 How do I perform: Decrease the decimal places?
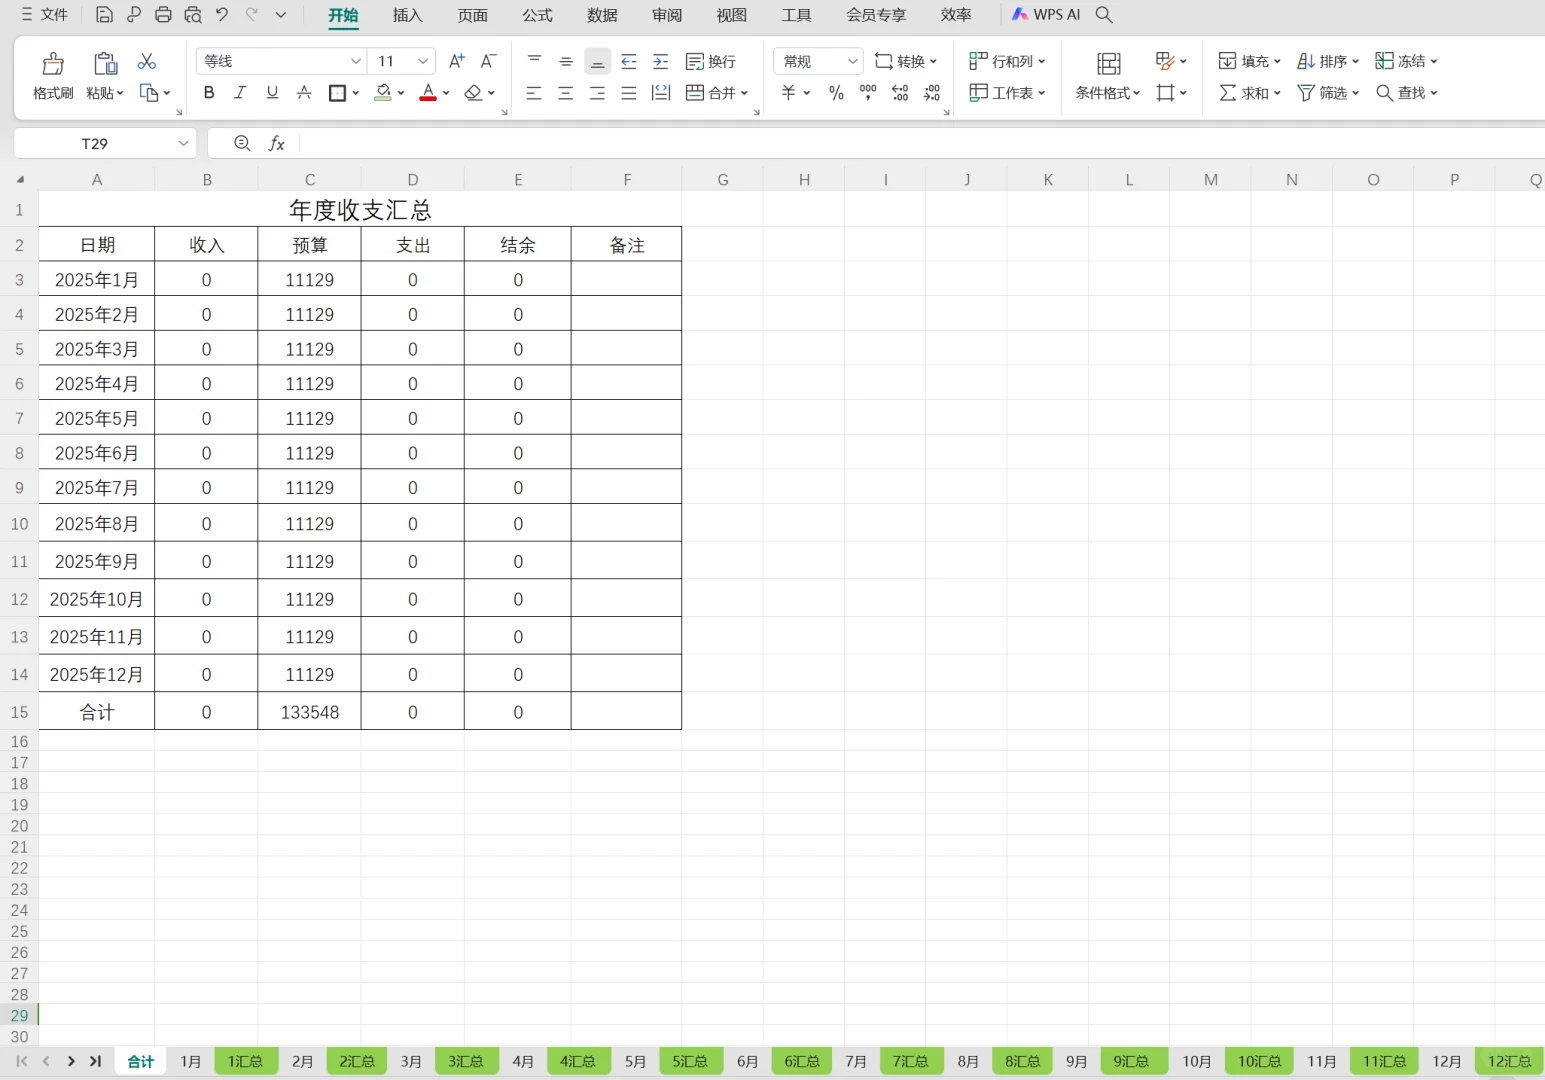click(x=932, y=93)
